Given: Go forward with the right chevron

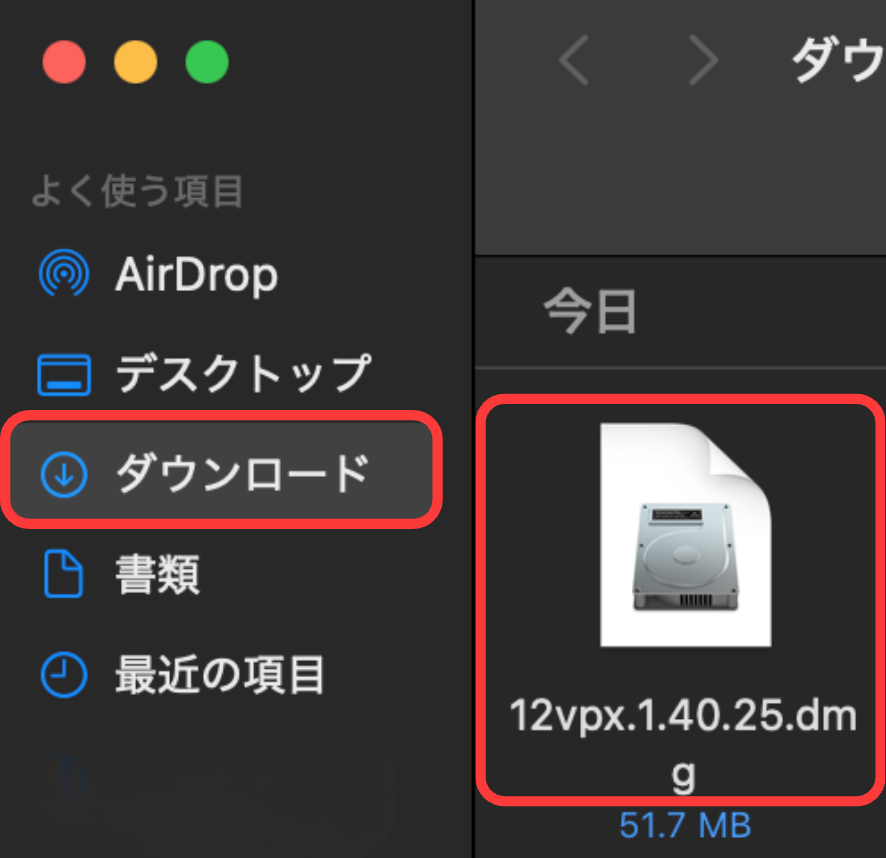Looking at the screenshot, I should pos(703,62).
